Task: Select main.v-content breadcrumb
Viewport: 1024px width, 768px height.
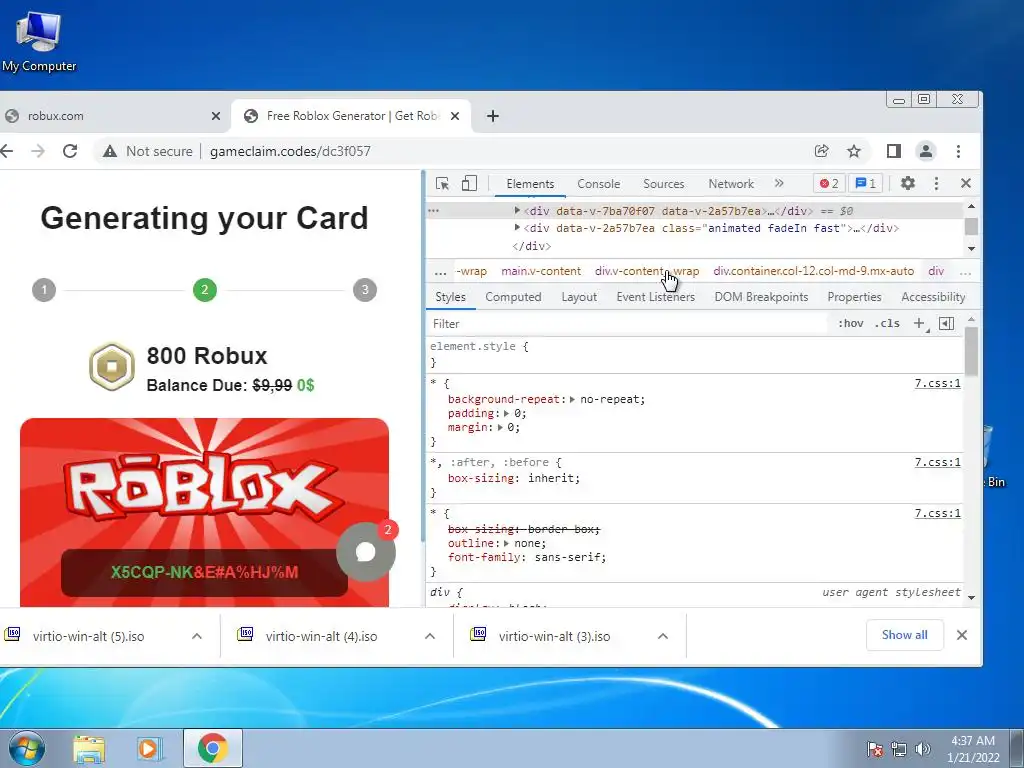Action: (541, 271)
